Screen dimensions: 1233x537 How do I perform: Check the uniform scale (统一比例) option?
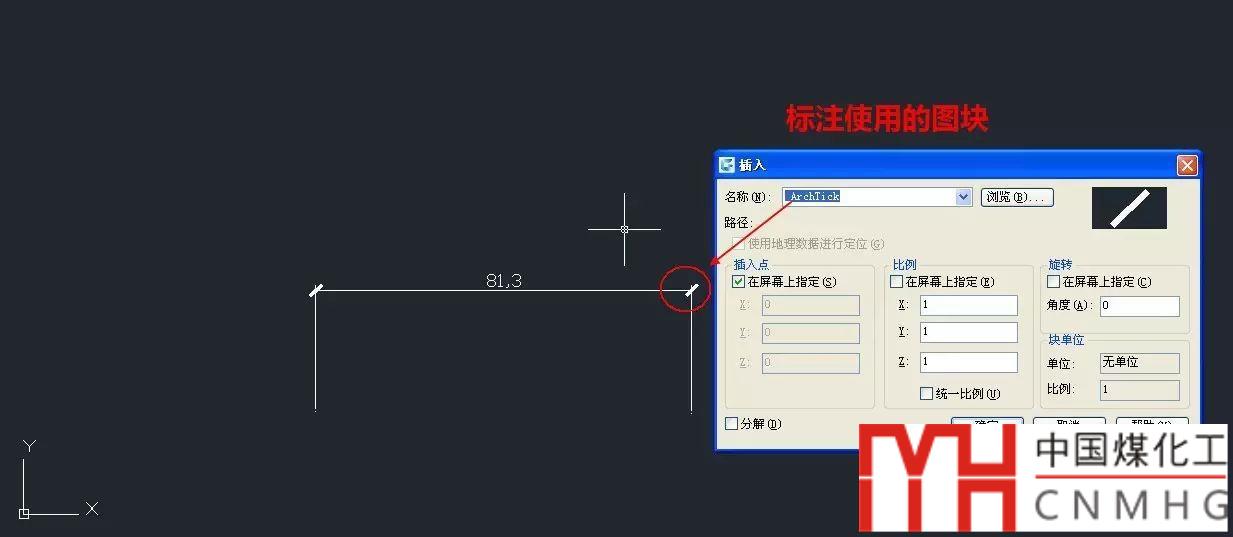[x=927, y=394]
